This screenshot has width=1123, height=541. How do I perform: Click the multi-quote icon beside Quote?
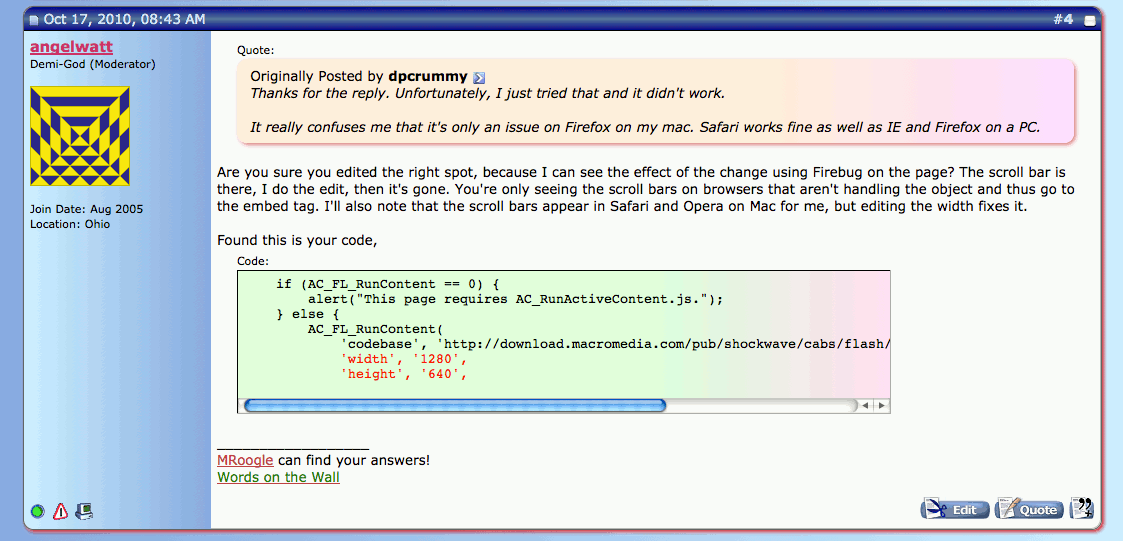pyautogui.click(x=1081, y=509)
